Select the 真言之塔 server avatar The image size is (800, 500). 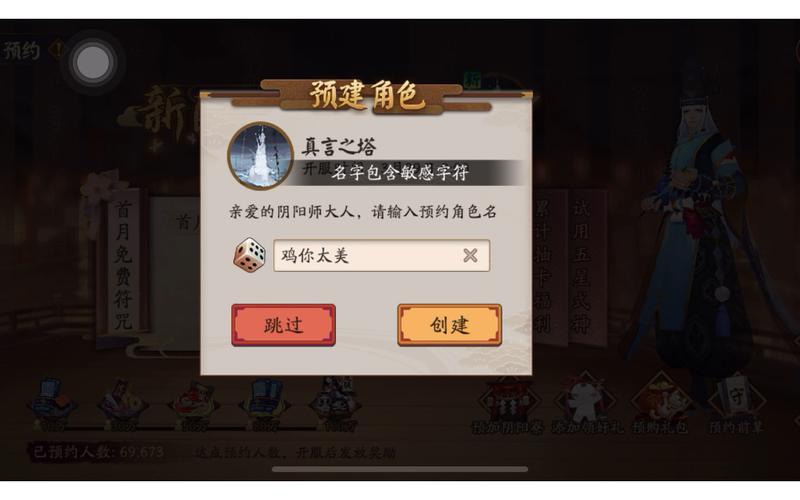coord(260,156)
